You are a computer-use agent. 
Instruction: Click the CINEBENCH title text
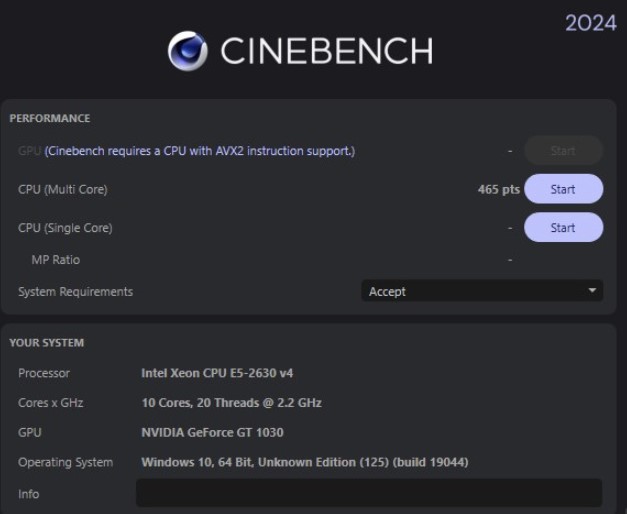pyautogui.click(x=326, y=50)
